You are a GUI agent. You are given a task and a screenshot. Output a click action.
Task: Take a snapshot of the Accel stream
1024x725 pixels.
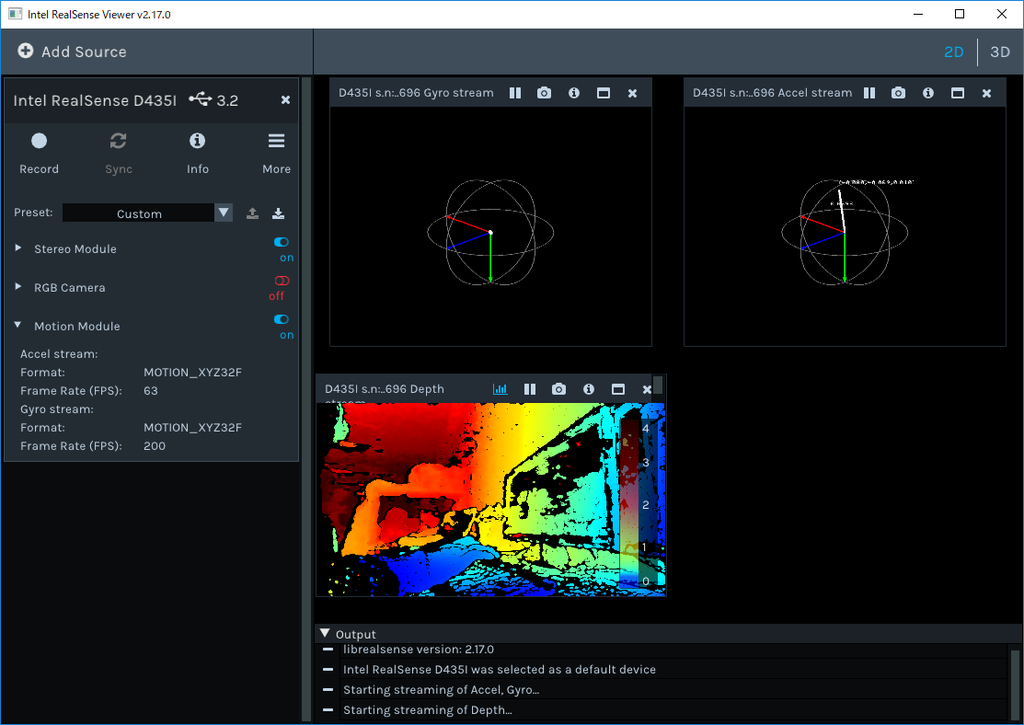pos(899,93)
